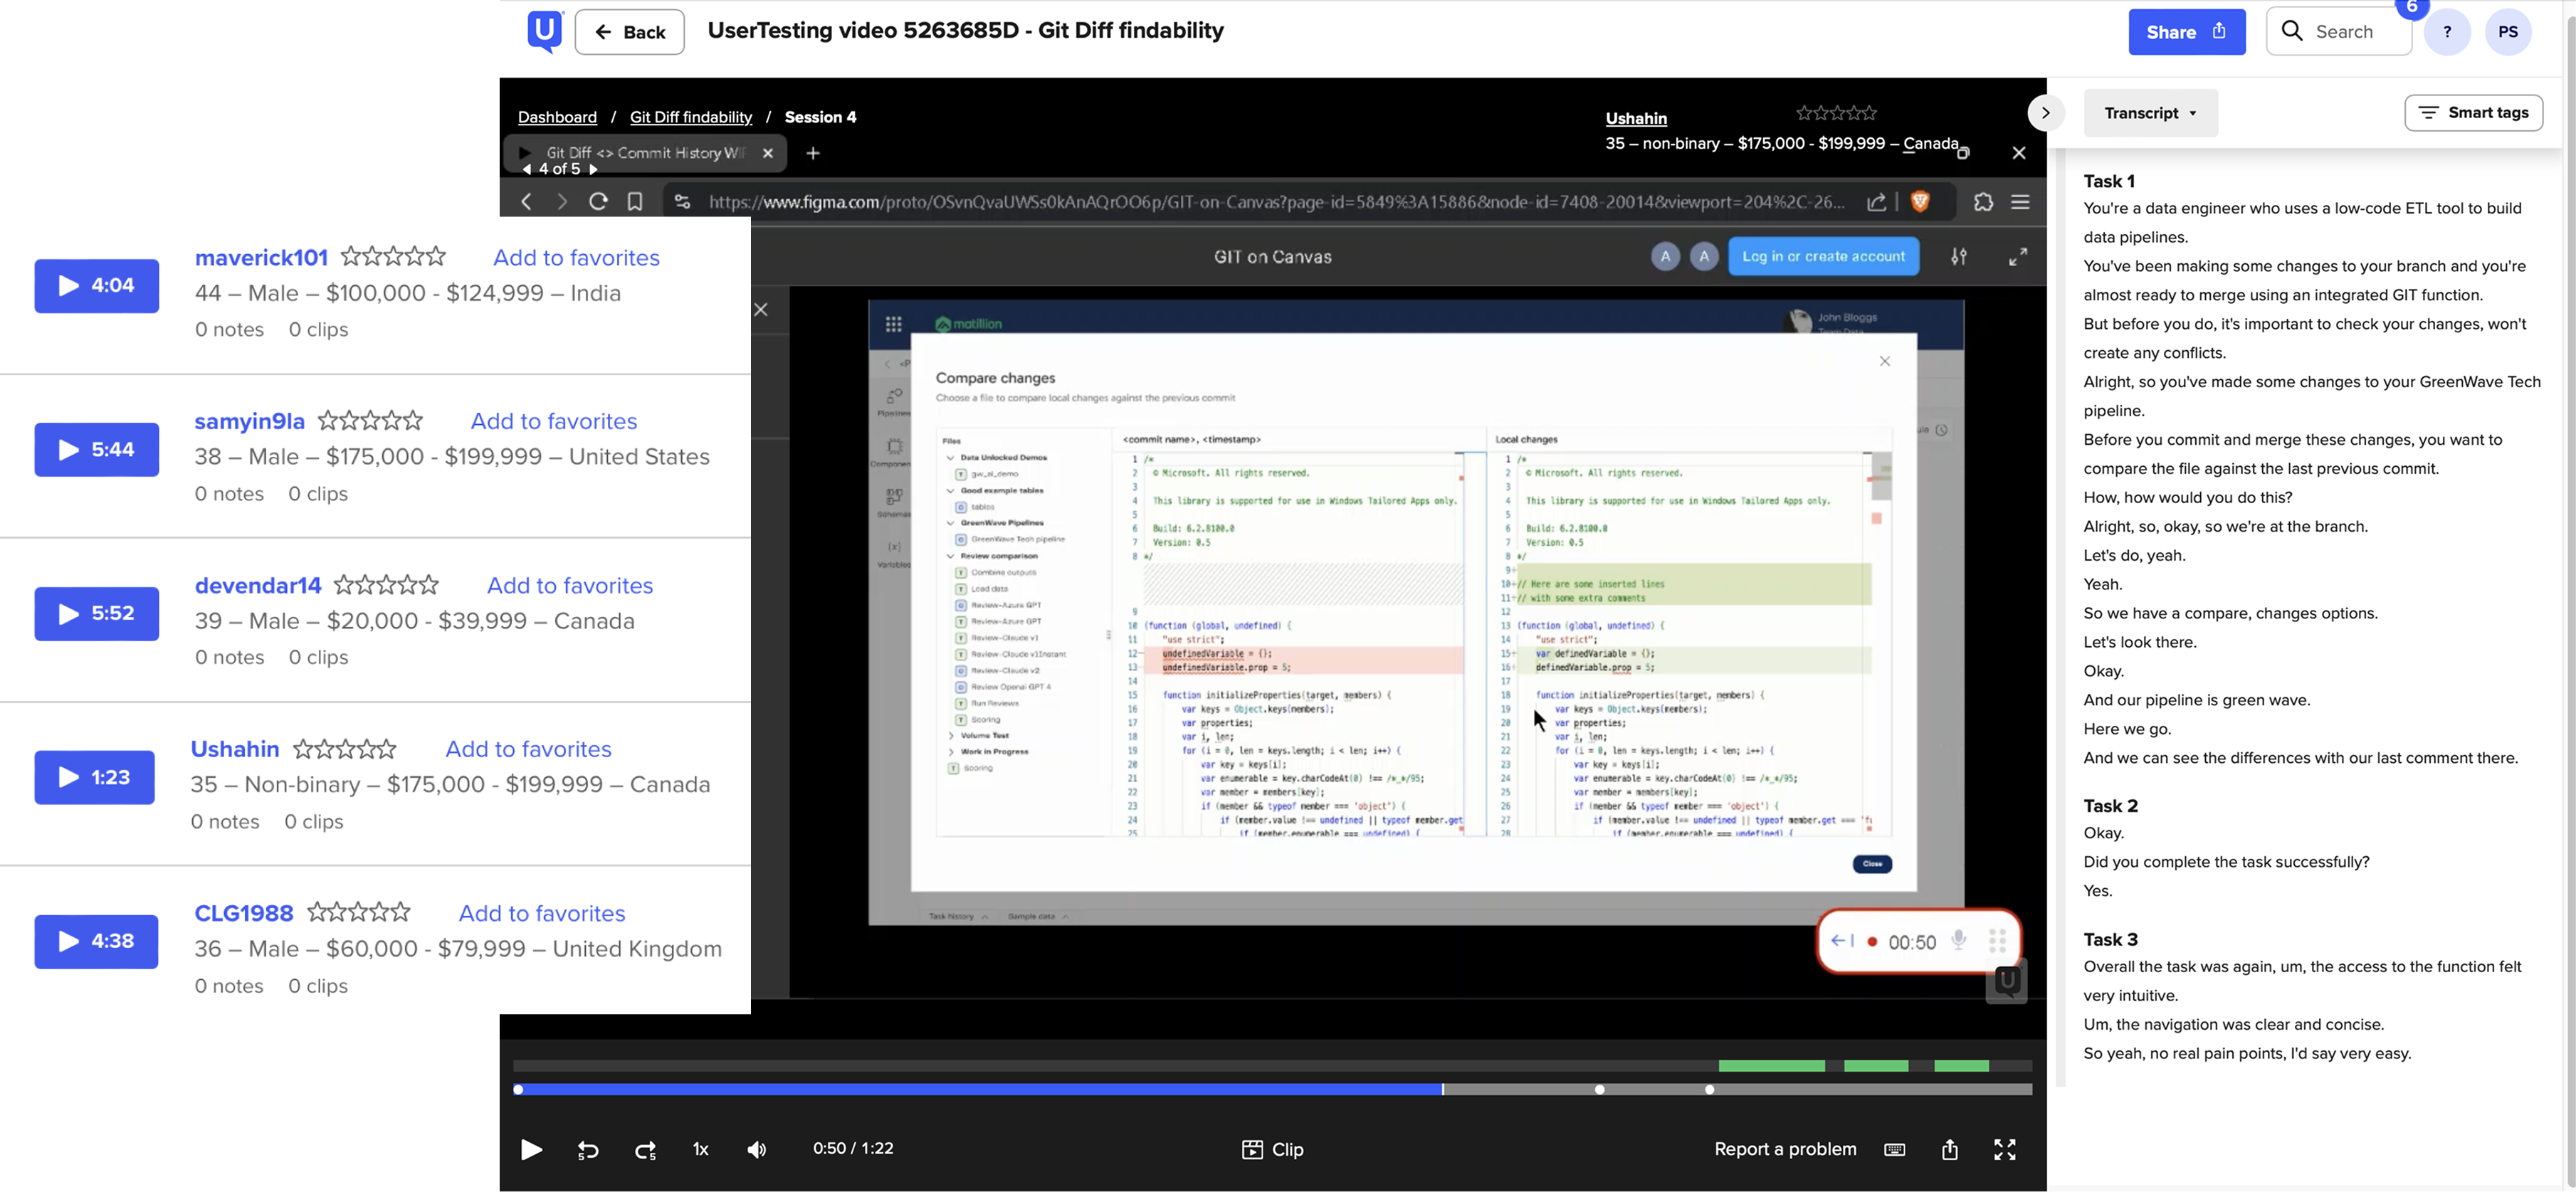
Task: Click the share-export icon in player controls
Action: pyautogui.click(x=1949, y=1149)
